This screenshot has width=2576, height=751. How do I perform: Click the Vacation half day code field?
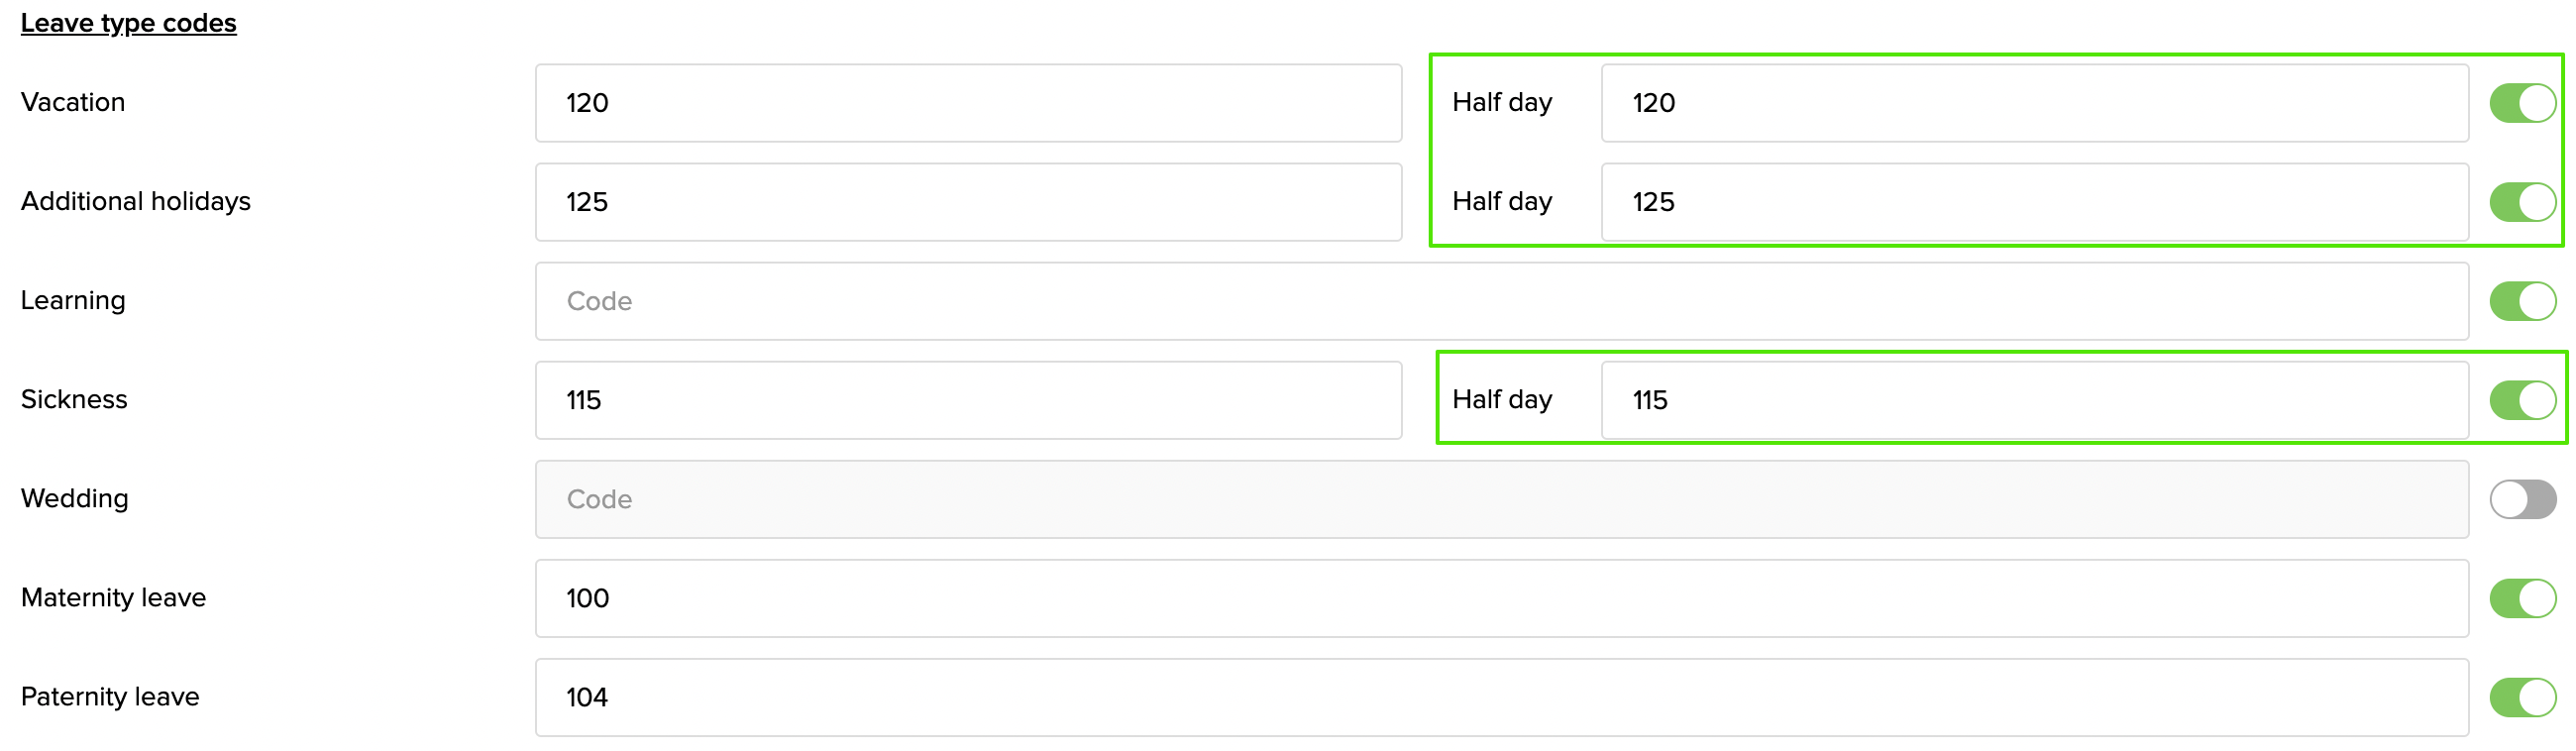point(2033,103)
